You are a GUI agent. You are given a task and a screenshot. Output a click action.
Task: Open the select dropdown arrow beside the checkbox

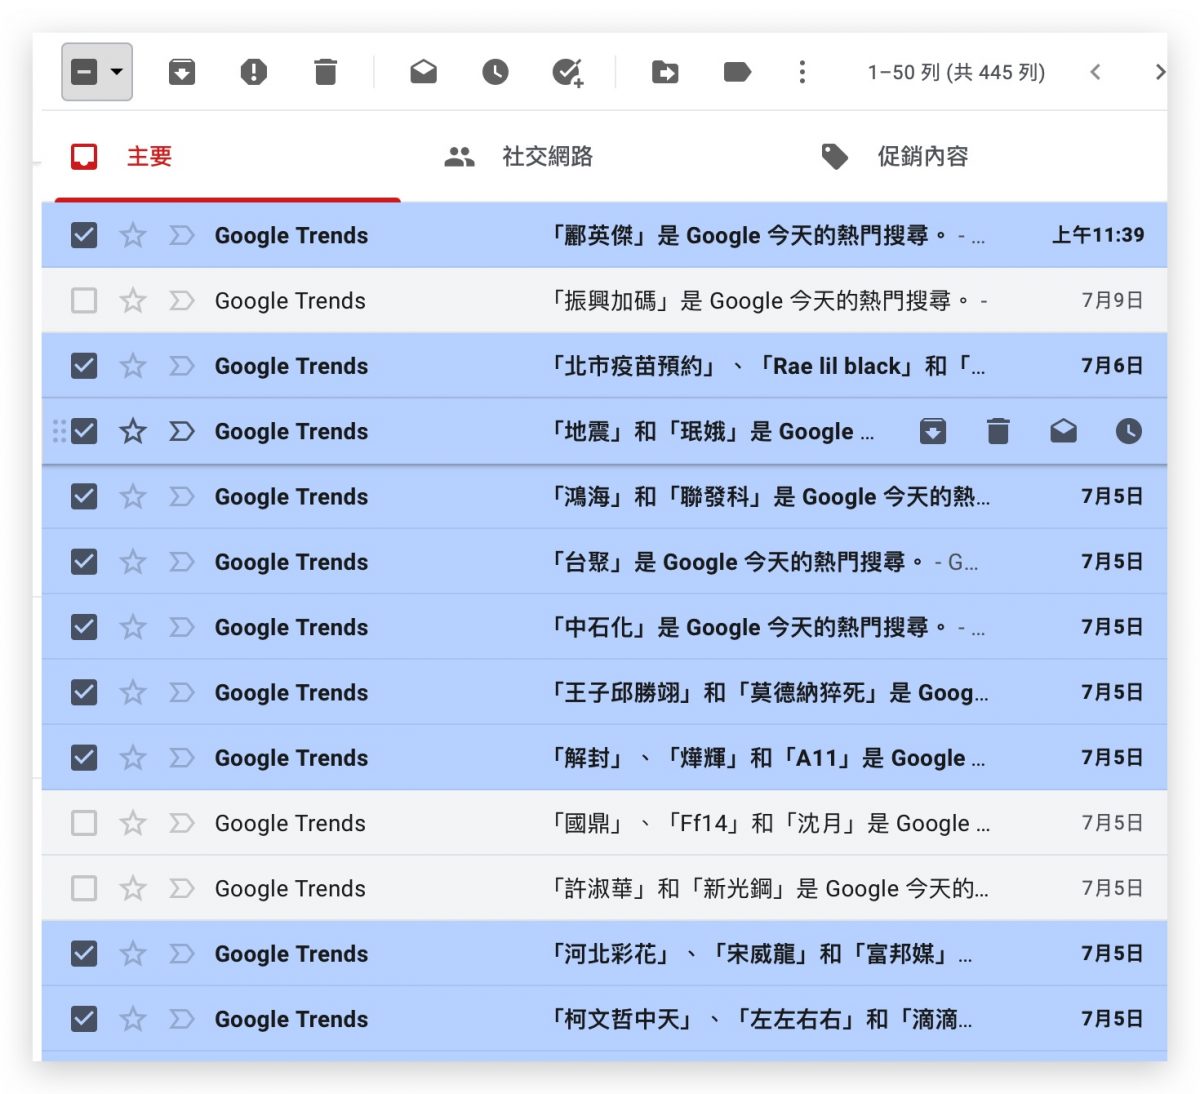pyautogui.click(x=117, y=72)
